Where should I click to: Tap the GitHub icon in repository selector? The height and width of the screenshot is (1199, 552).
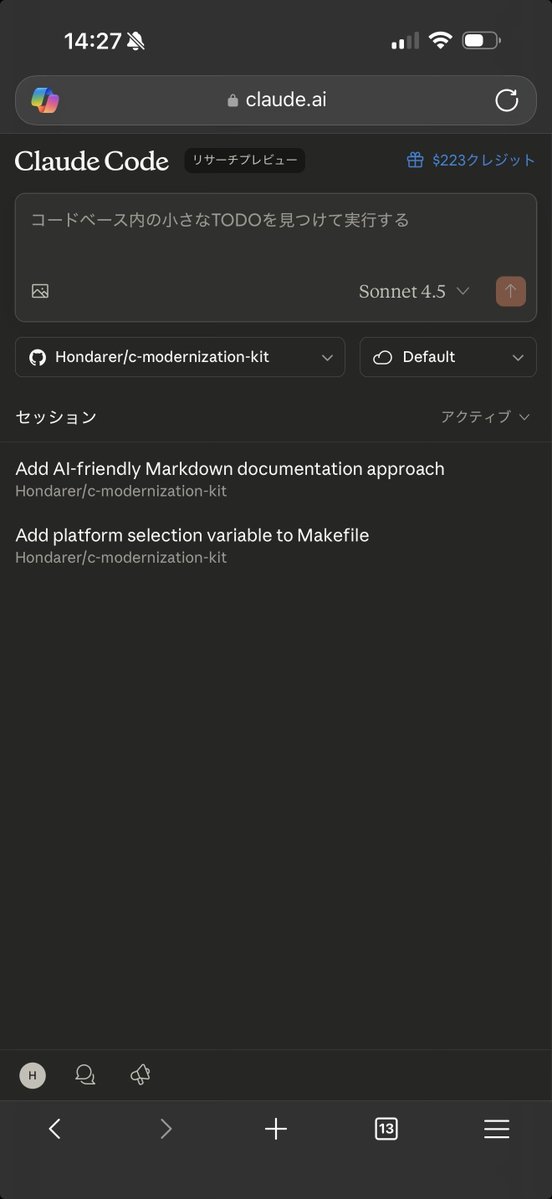coord(37,357)
